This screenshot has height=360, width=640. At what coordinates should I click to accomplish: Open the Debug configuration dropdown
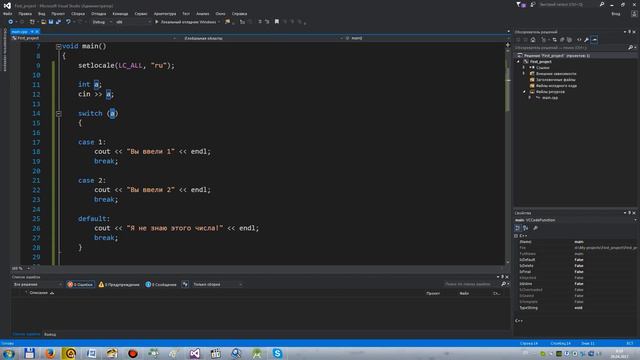(102, 22)
